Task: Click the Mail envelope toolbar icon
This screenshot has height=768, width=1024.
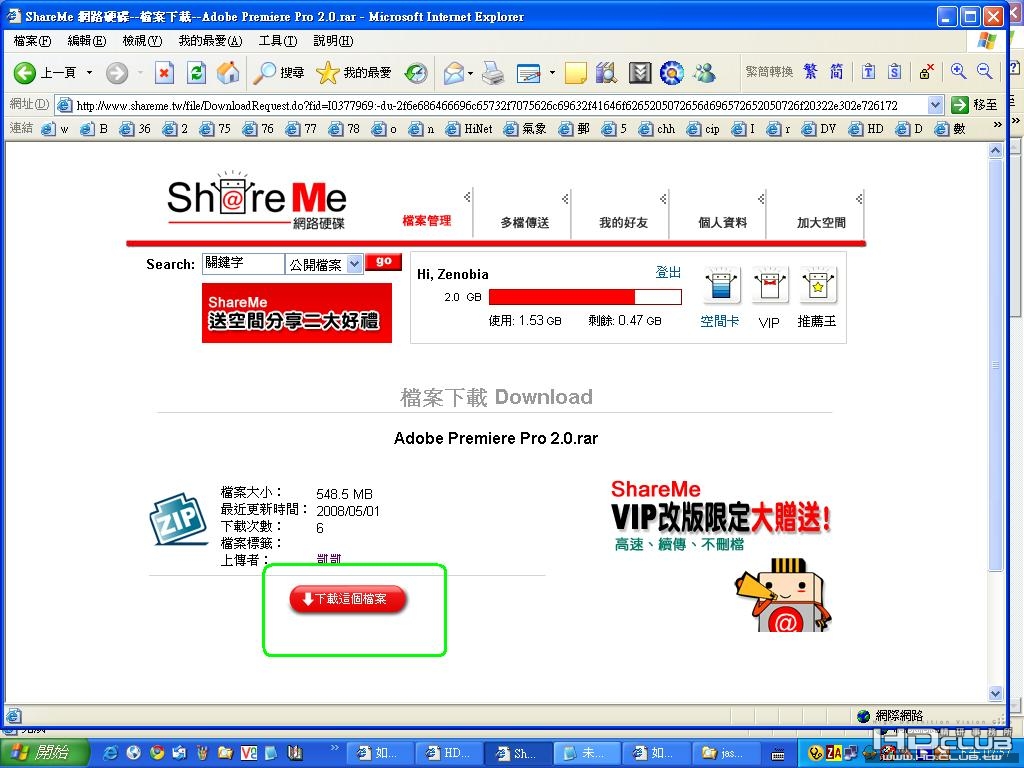Action: (x=453, y=72)
